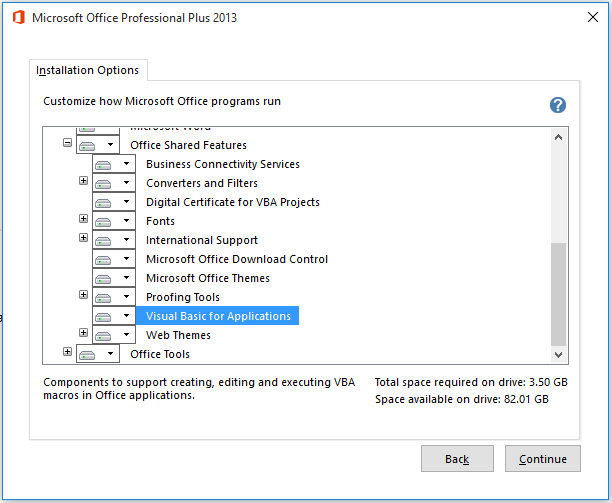Open install dropdown for Business Connectivity Services
This screenshot has width=612, height=503.
click(x=114, y=164)
